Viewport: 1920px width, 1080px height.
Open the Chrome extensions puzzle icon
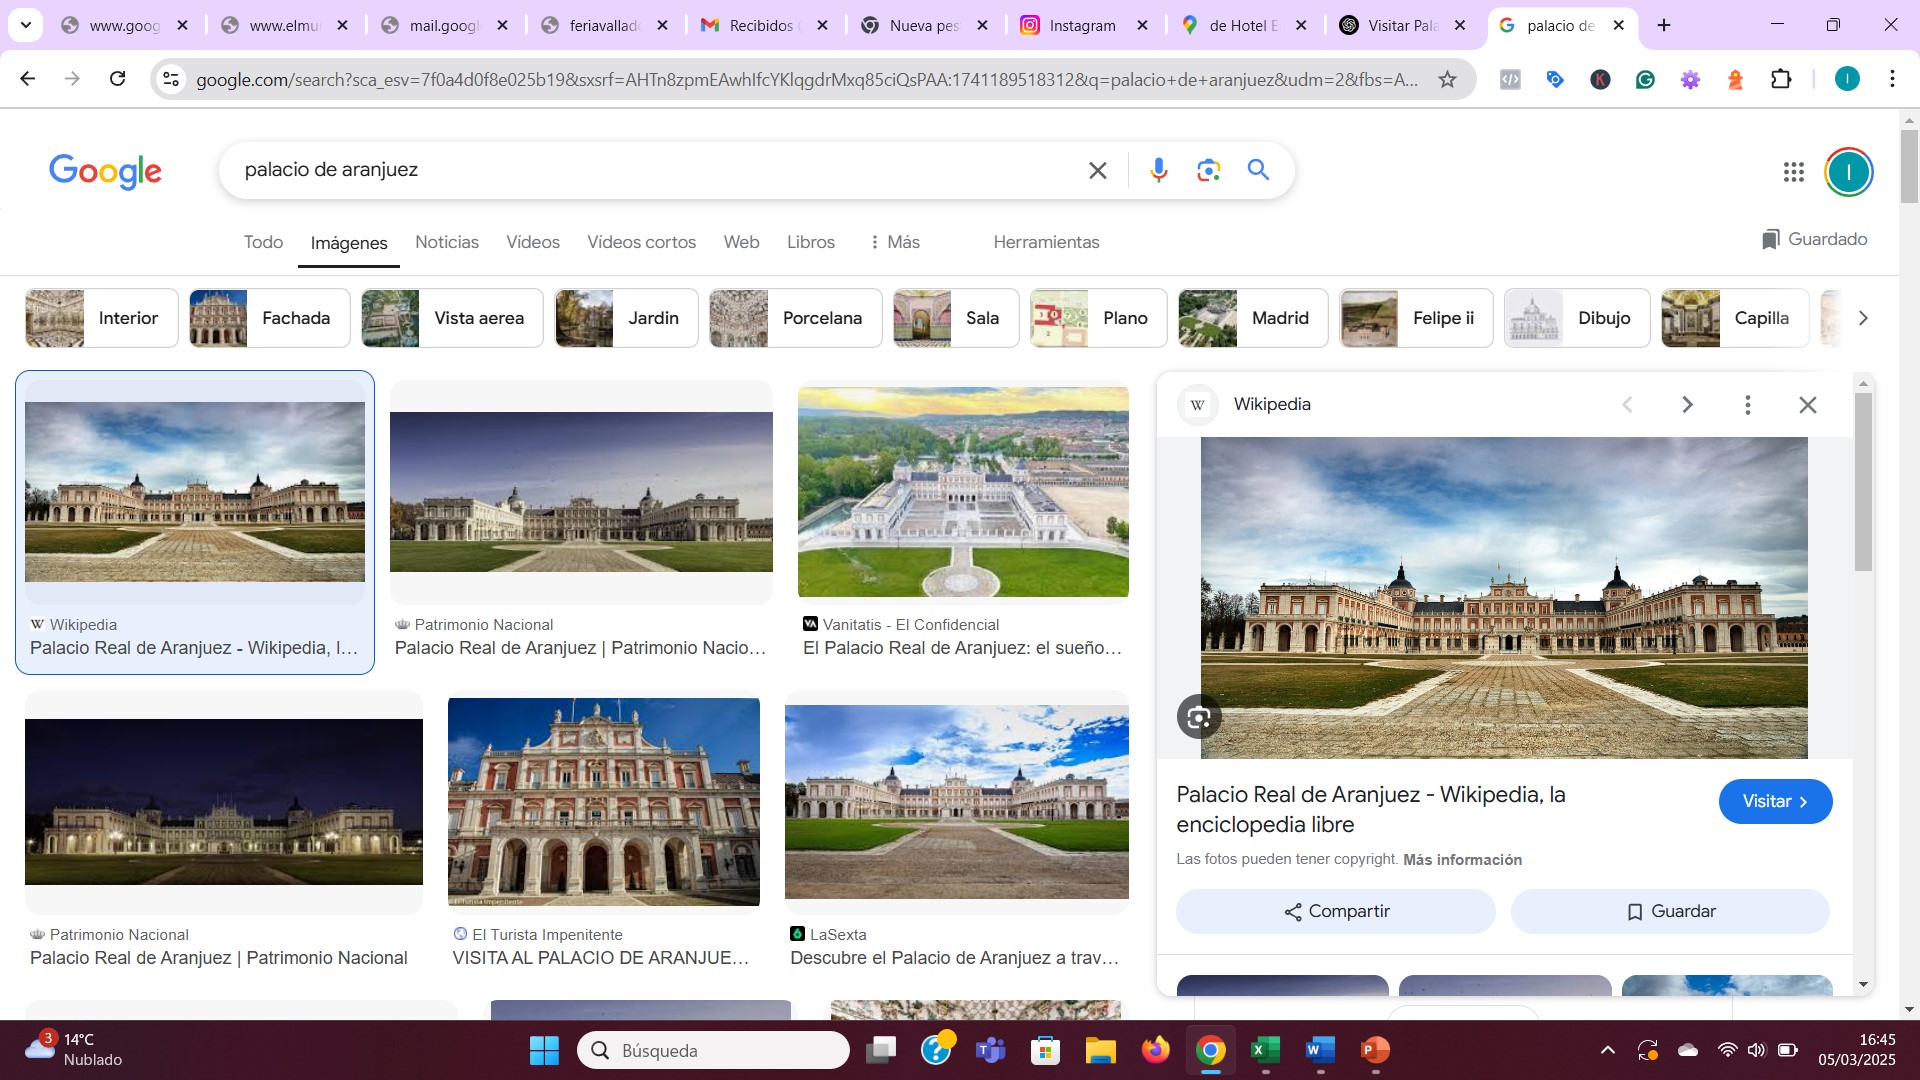[x=1781, y=79]
